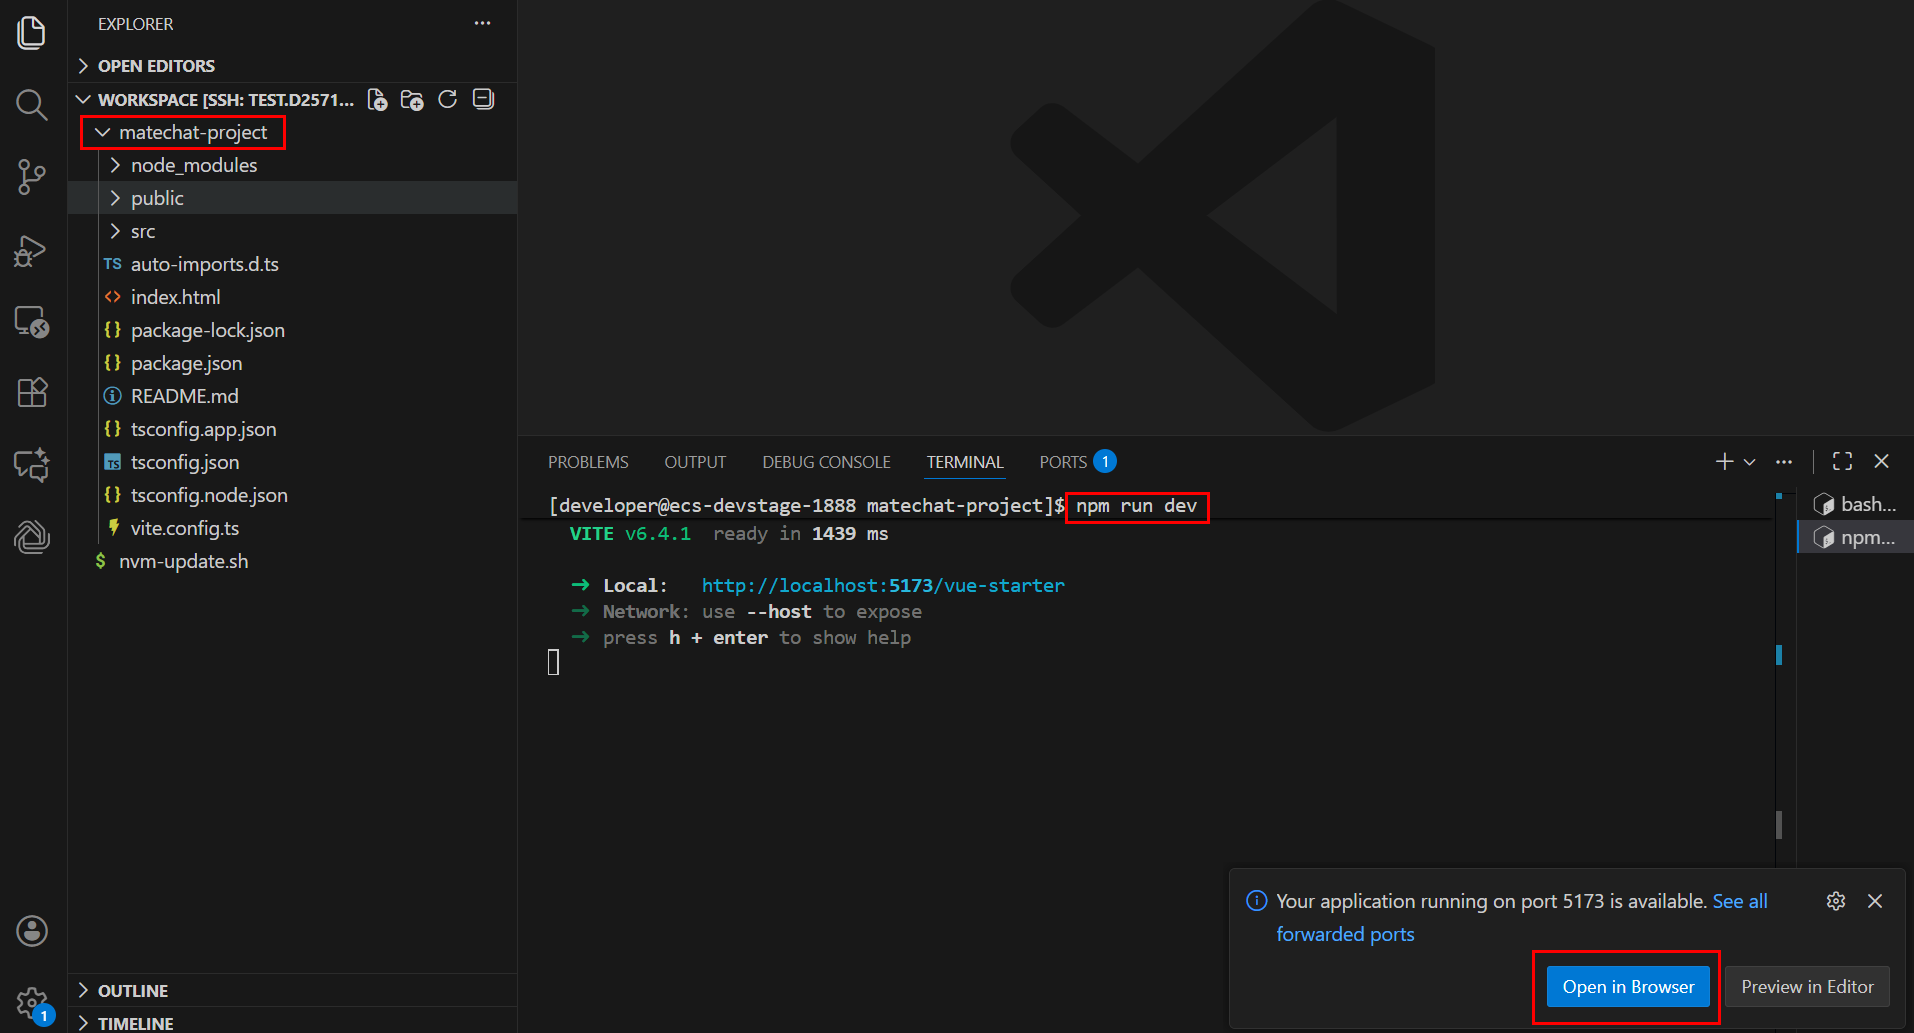Switch to the PORTS tab

pyautogui.click(x=1063, y=462)
